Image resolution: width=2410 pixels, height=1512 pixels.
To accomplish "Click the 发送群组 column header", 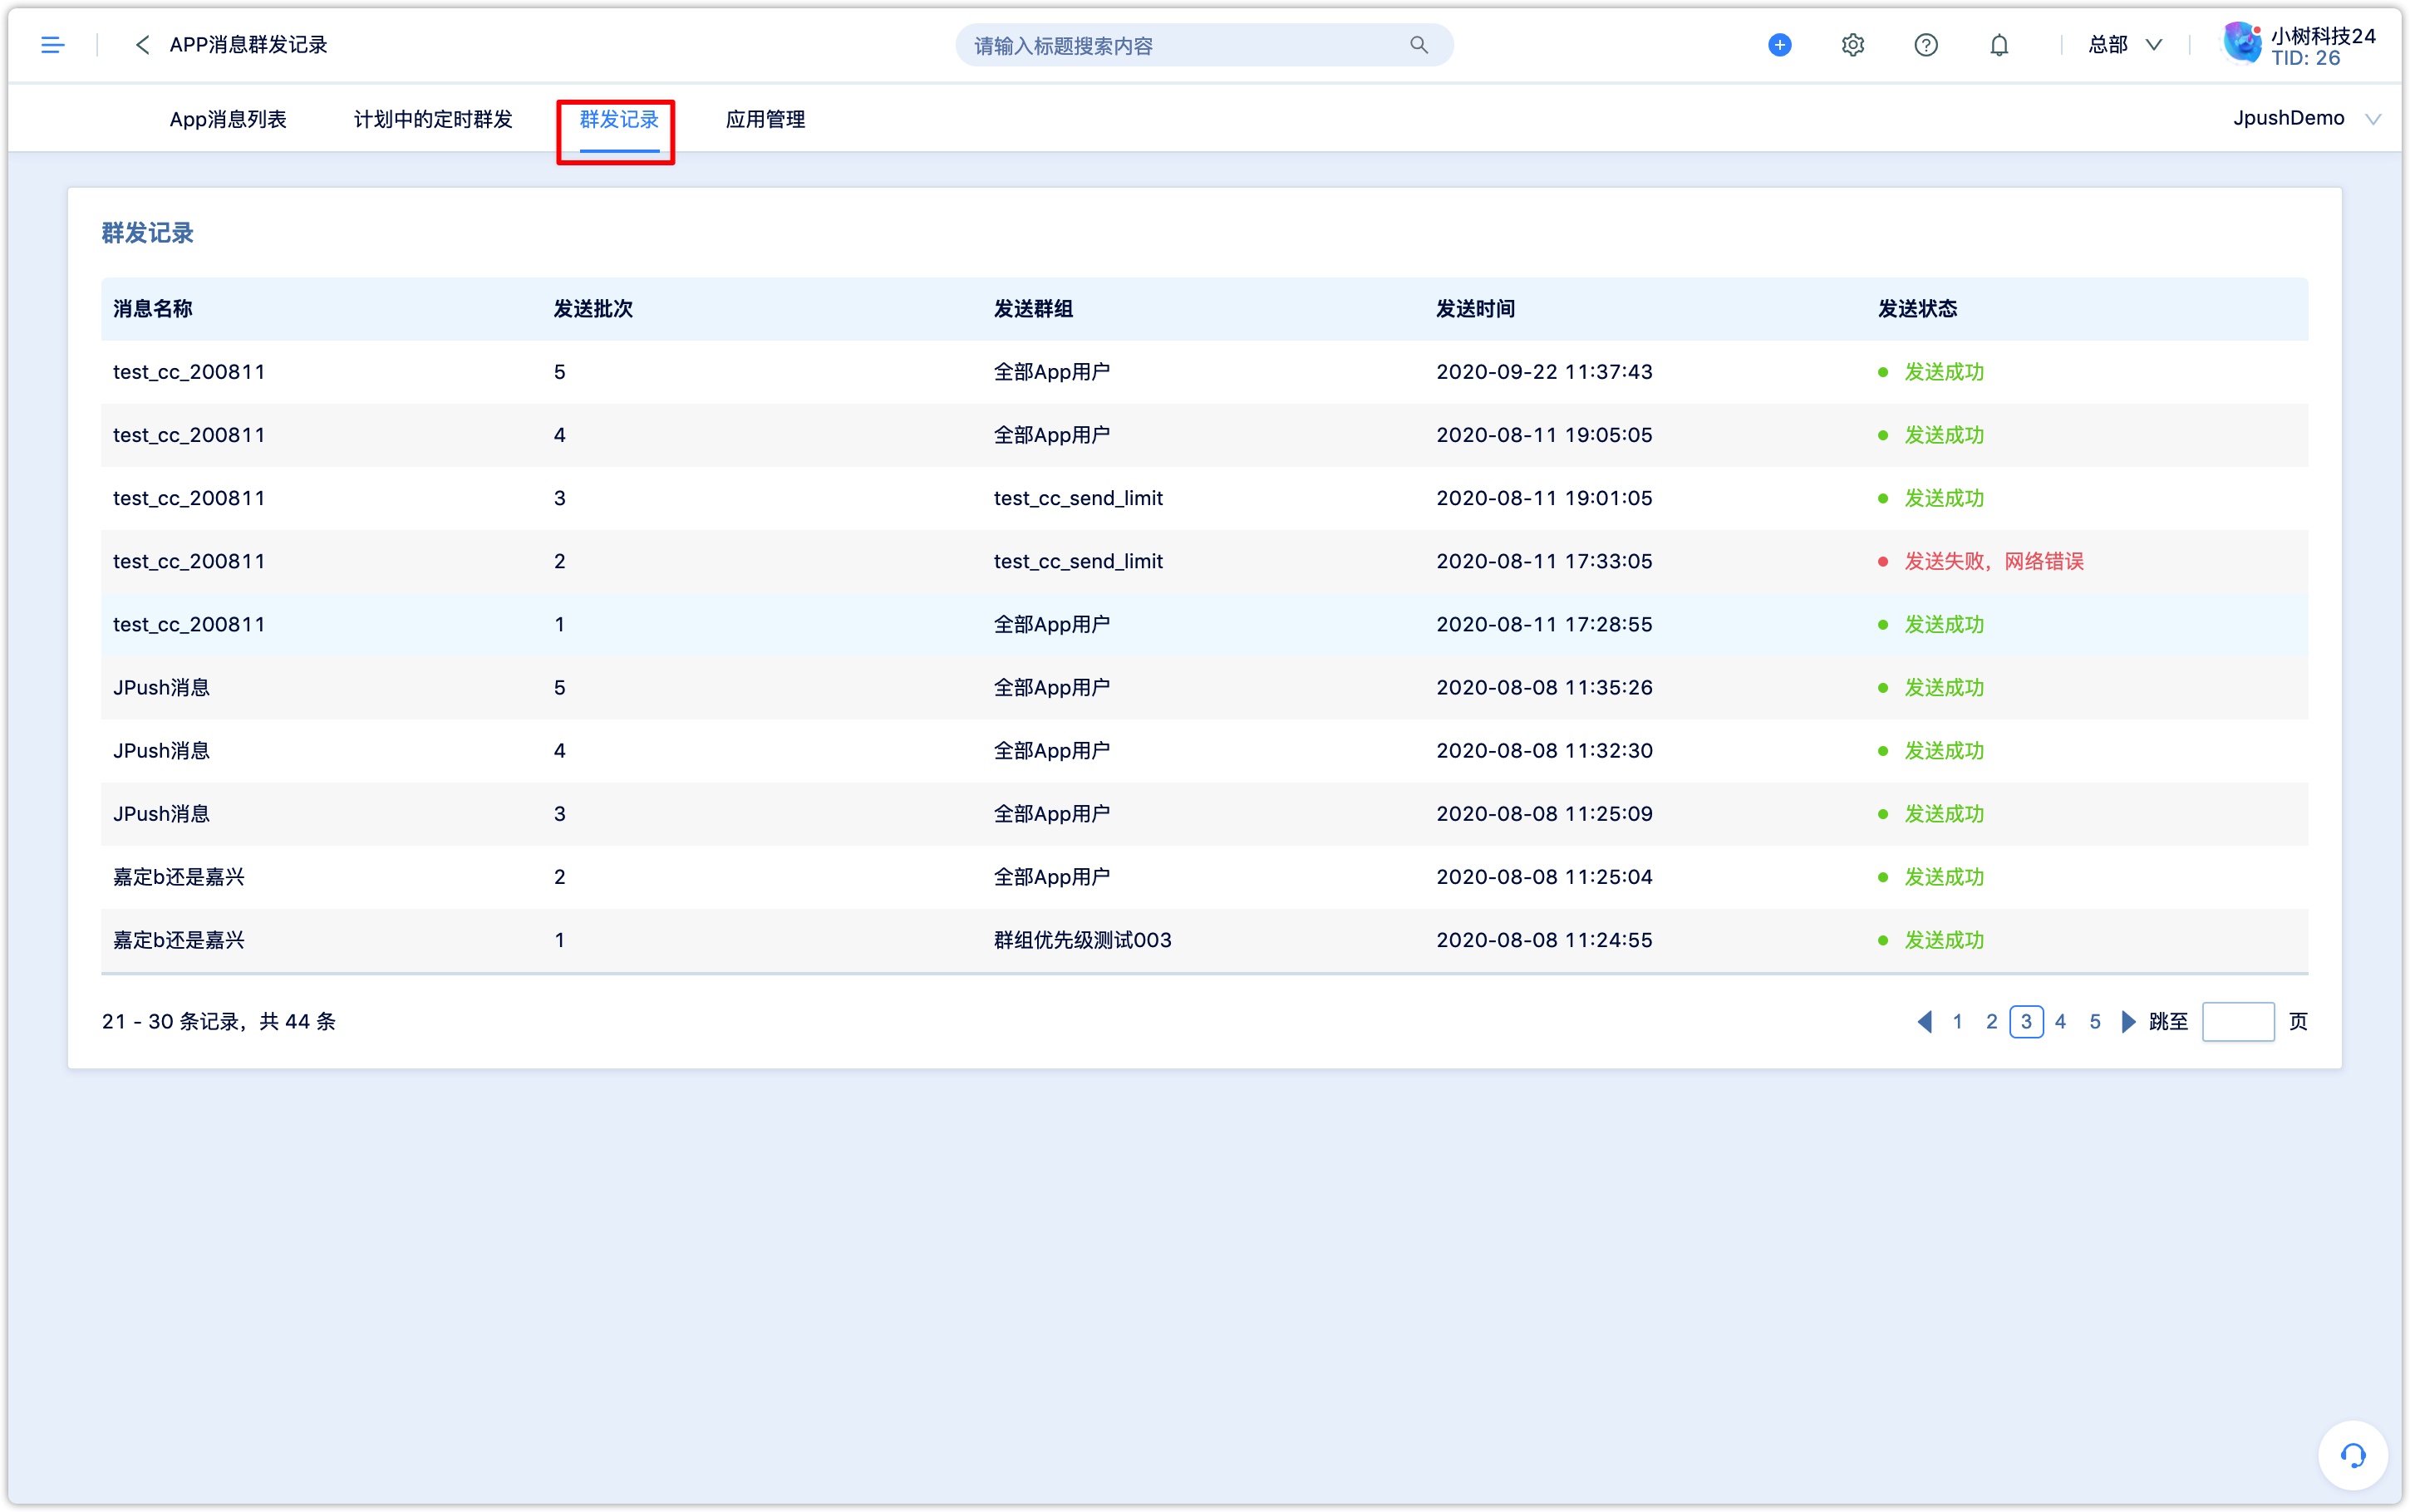I will pos(1033,308).
